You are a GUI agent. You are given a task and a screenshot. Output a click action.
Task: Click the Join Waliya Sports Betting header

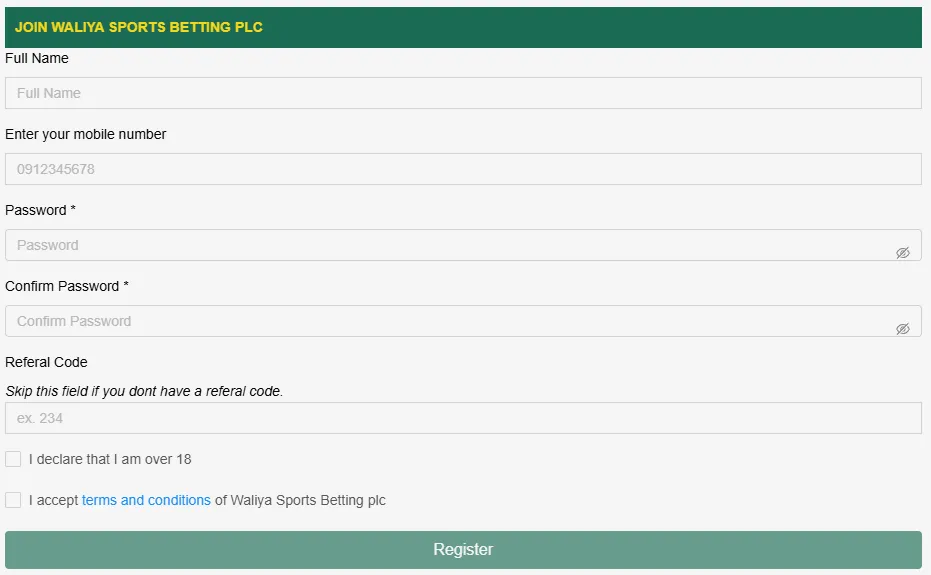point(139,27)
